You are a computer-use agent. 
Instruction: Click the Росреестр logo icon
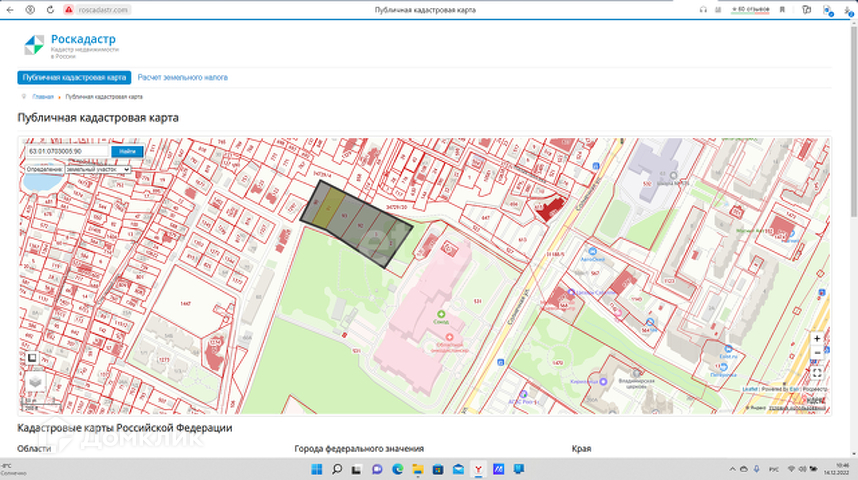click(x=35, y=44)
